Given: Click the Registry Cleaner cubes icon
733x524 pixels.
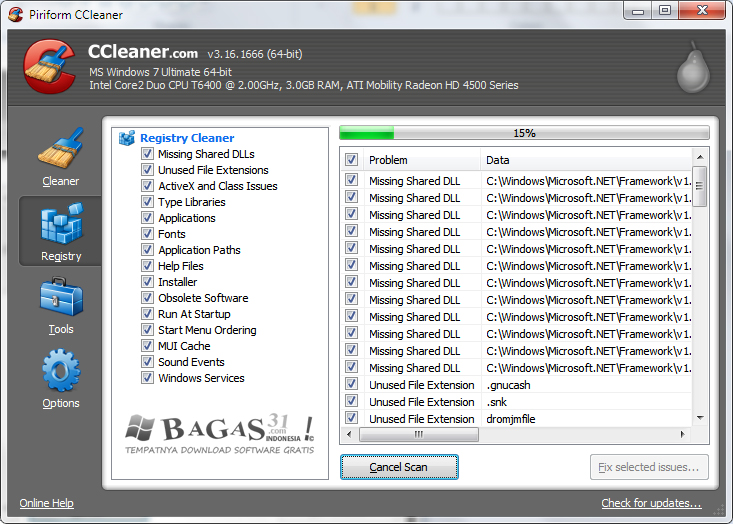Looking at the screenshot, I should (x=127, y=138).
